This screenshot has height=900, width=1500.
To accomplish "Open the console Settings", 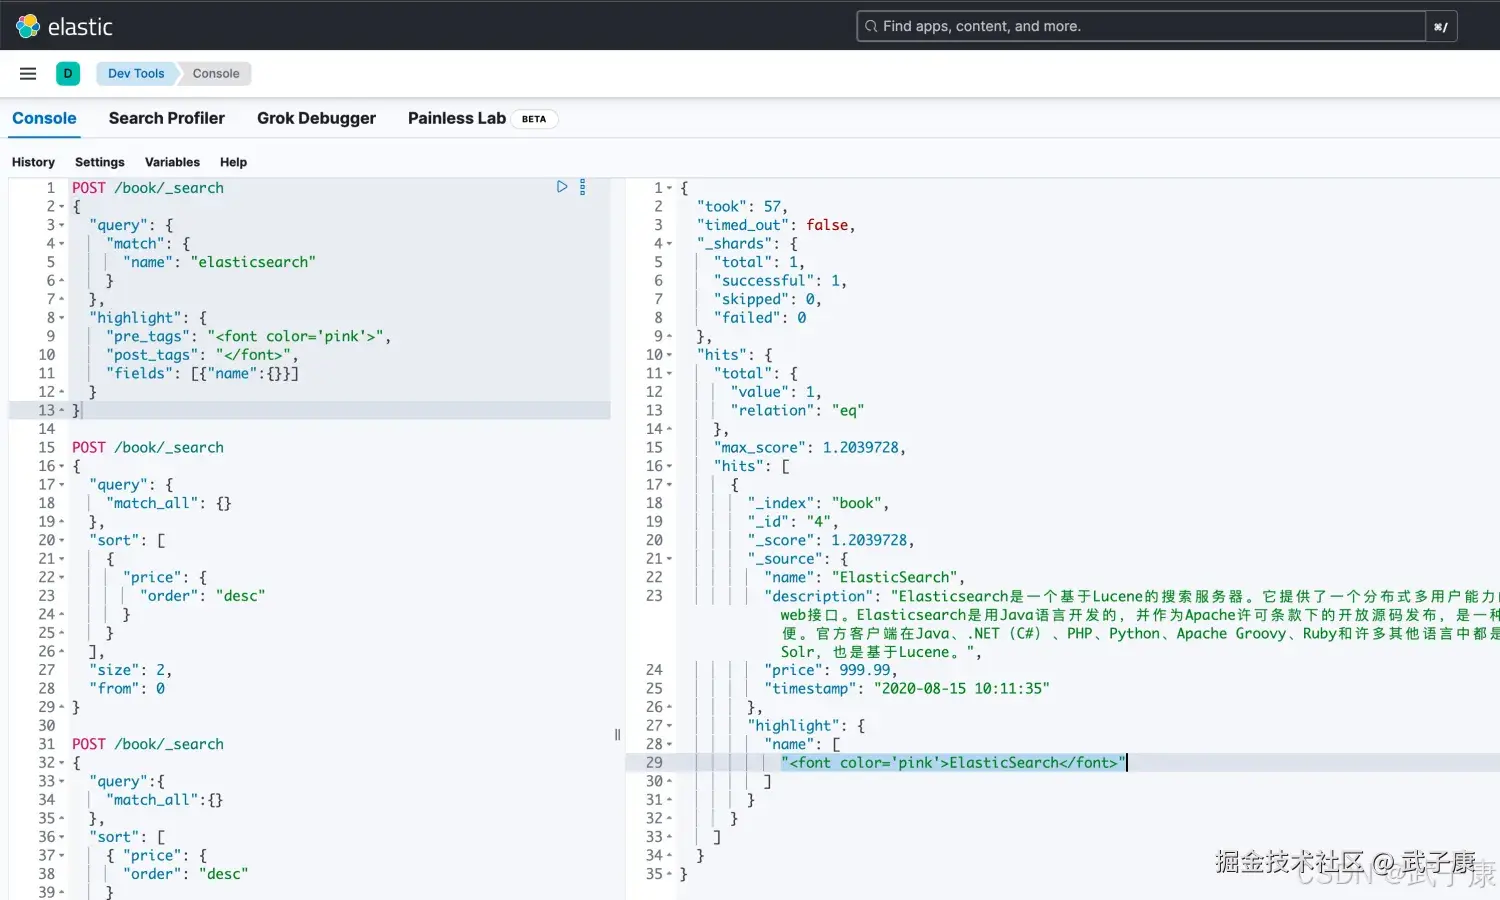I will pyautogui.click(x=100, y=162).
